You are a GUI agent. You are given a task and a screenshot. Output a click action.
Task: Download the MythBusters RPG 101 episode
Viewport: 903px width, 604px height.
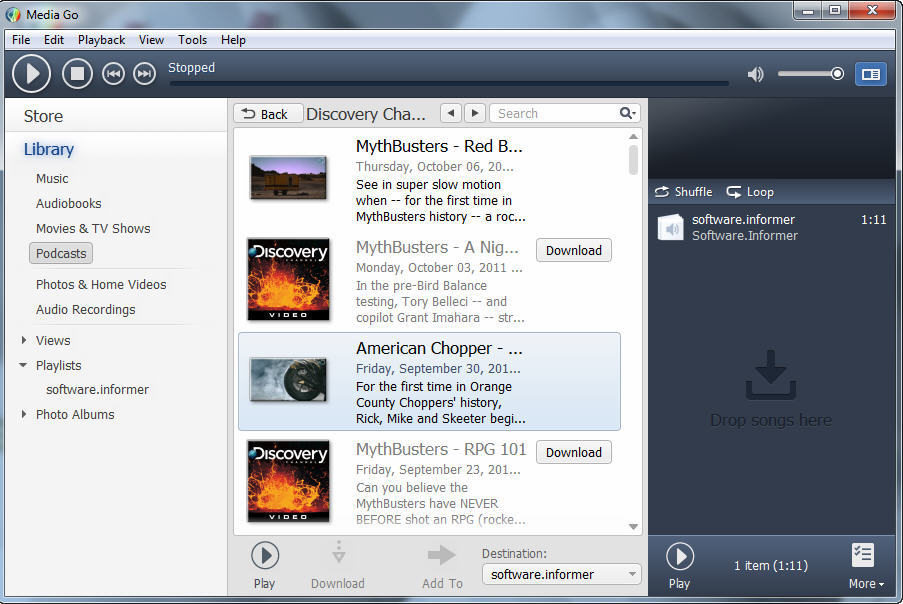point(573,452)
